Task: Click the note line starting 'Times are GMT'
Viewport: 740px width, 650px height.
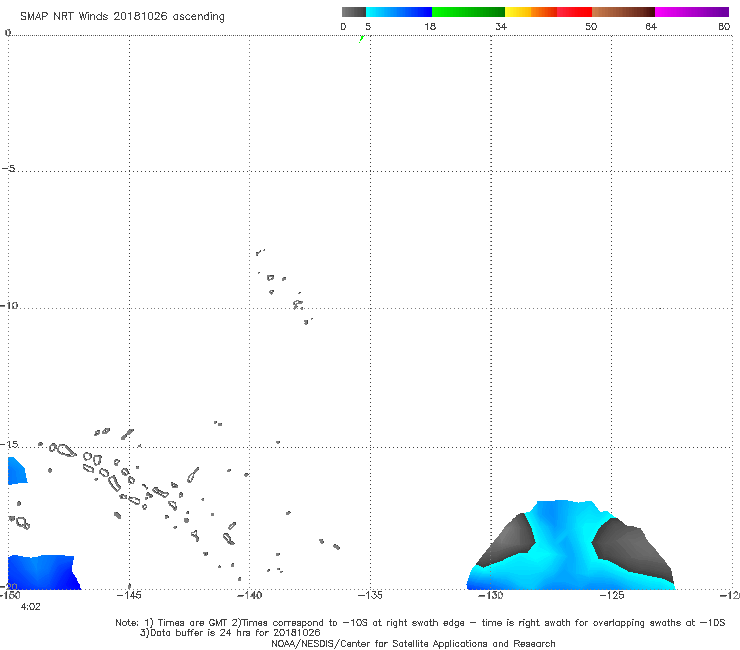Action: coord(420,623)
